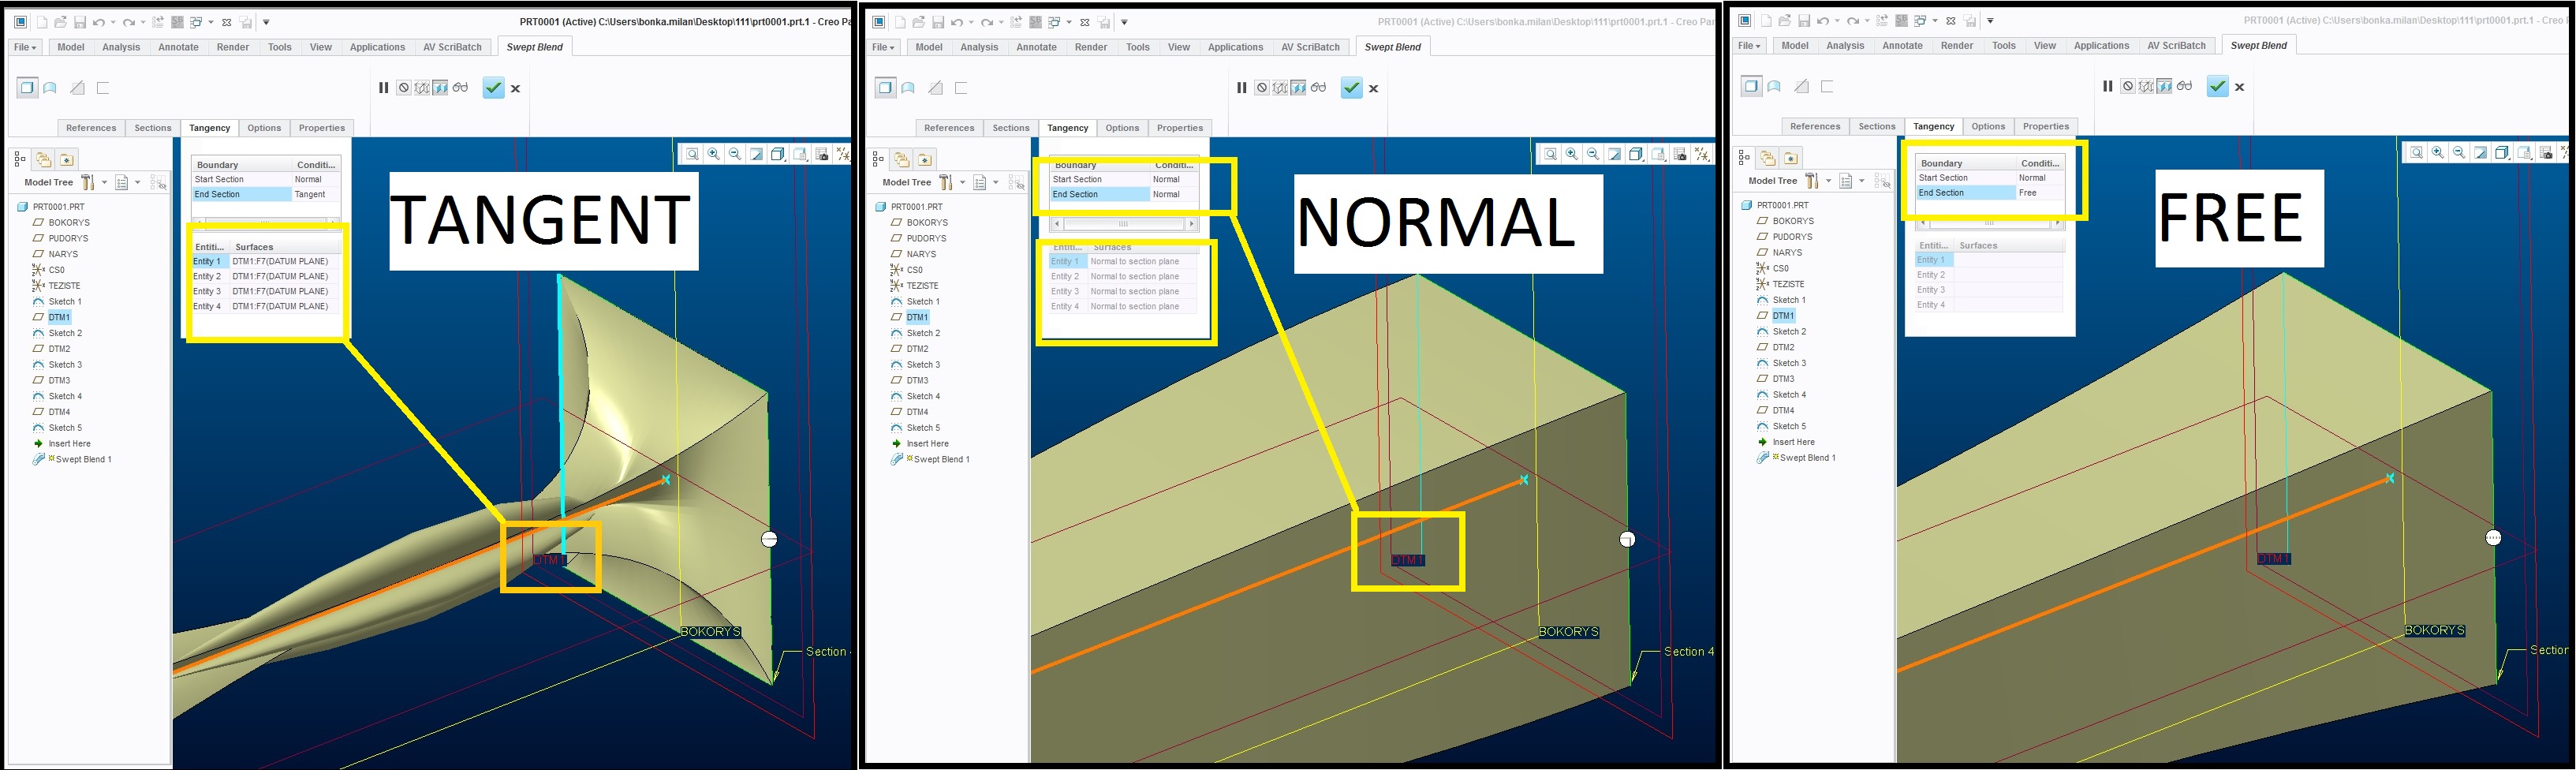
Task: Select the surface swept blend icon
Action: 51,87
